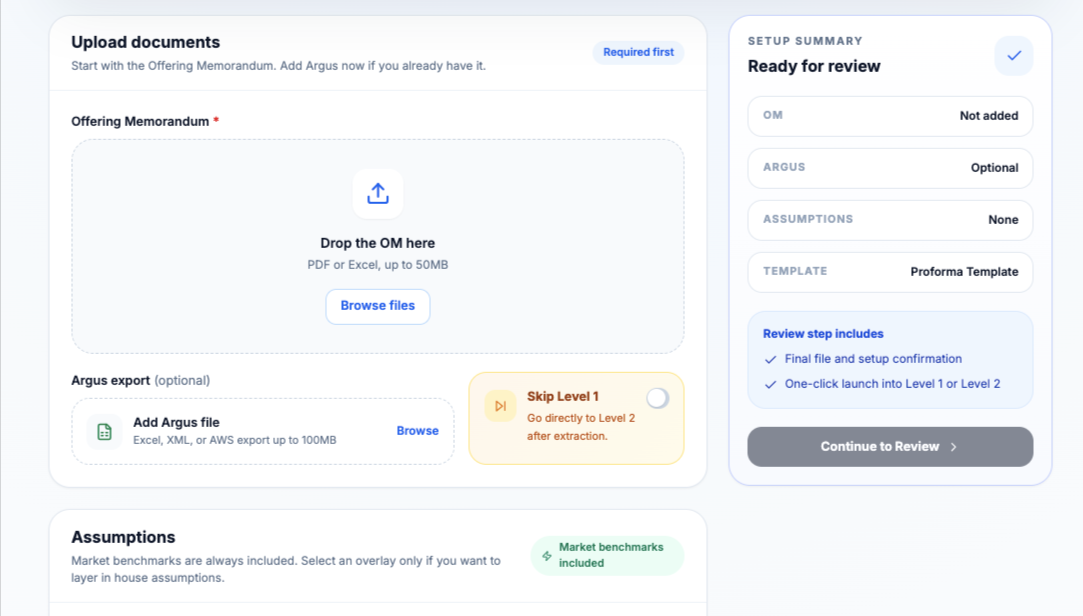This screenshot has height=616, width=1083.
Task: Click the Market benchmarks included badge
Action: point(608,555)
